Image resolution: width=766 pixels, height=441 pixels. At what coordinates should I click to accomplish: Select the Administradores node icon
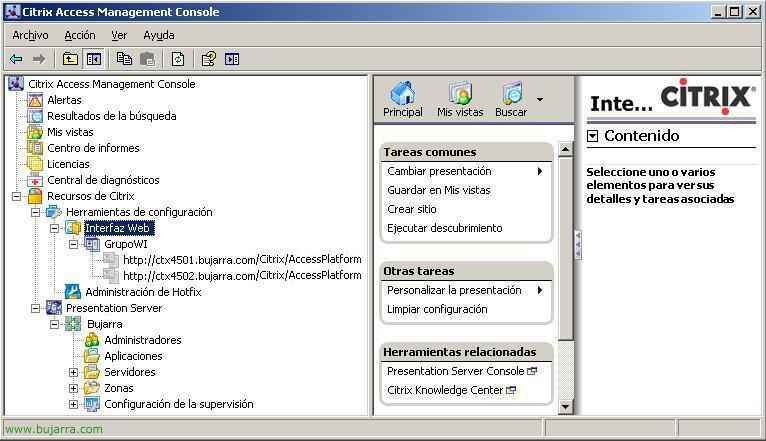click(92, 340)
